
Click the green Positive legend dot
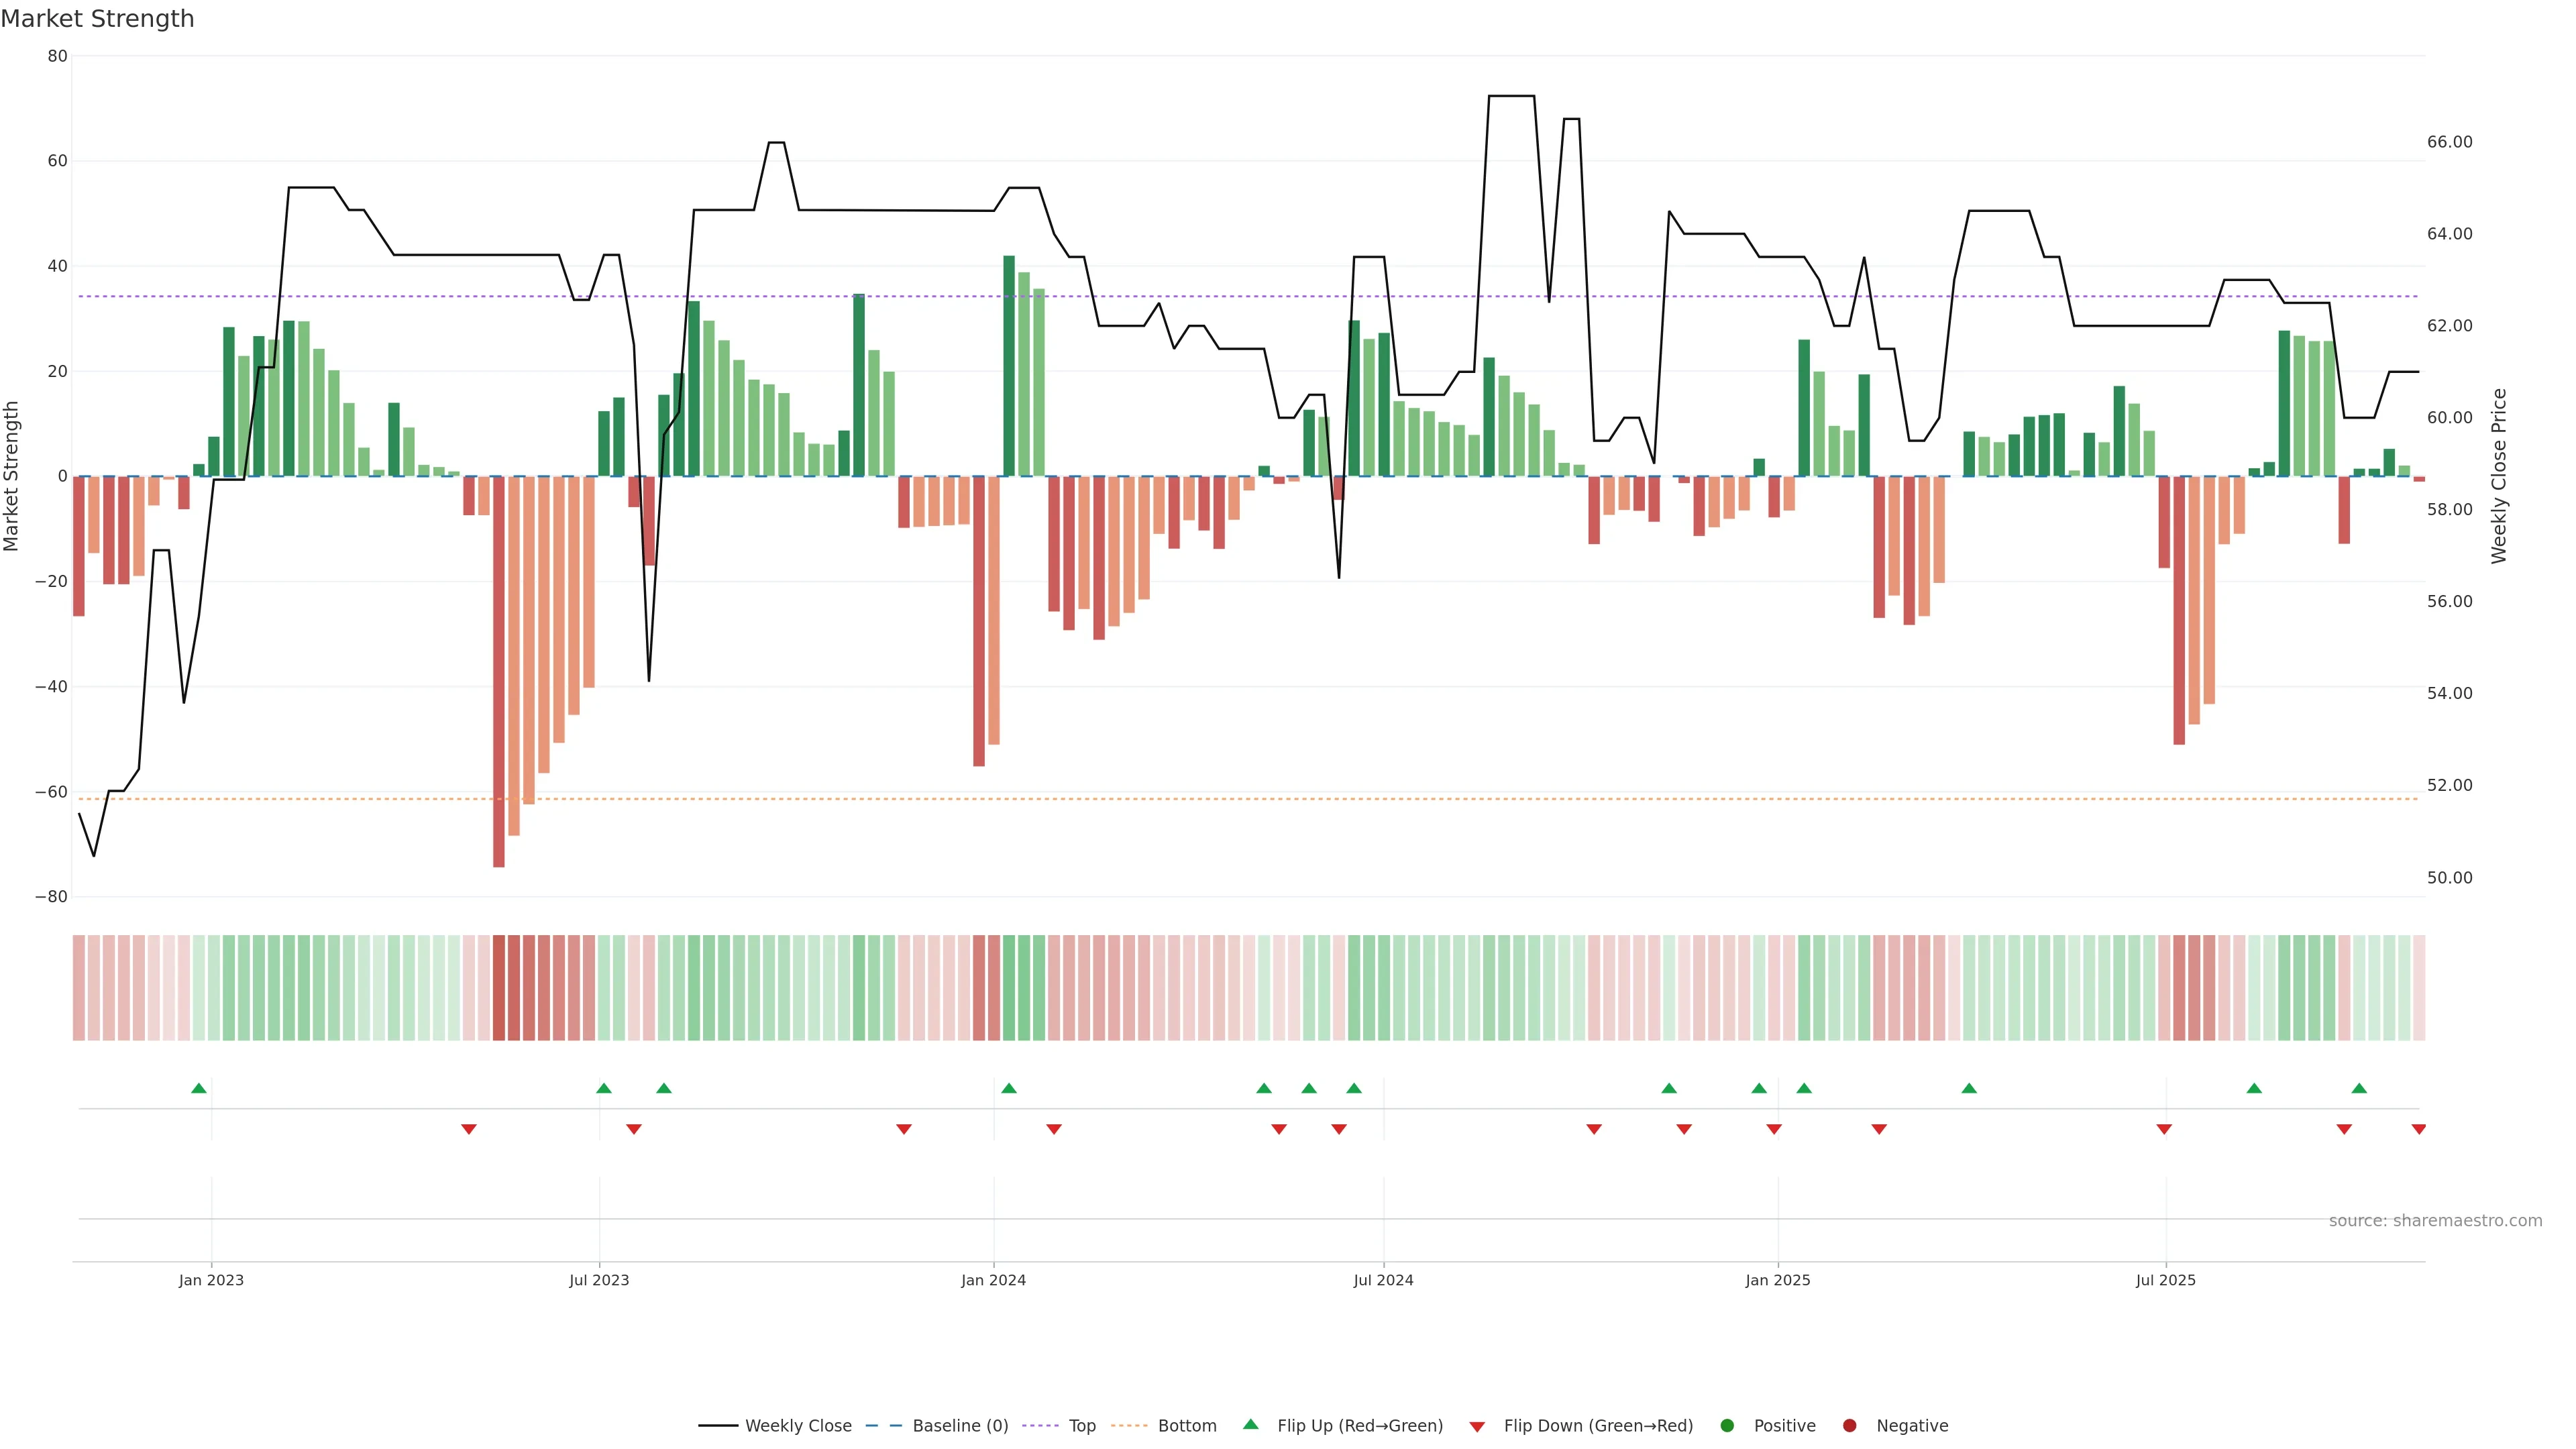pos(1727,1425)
